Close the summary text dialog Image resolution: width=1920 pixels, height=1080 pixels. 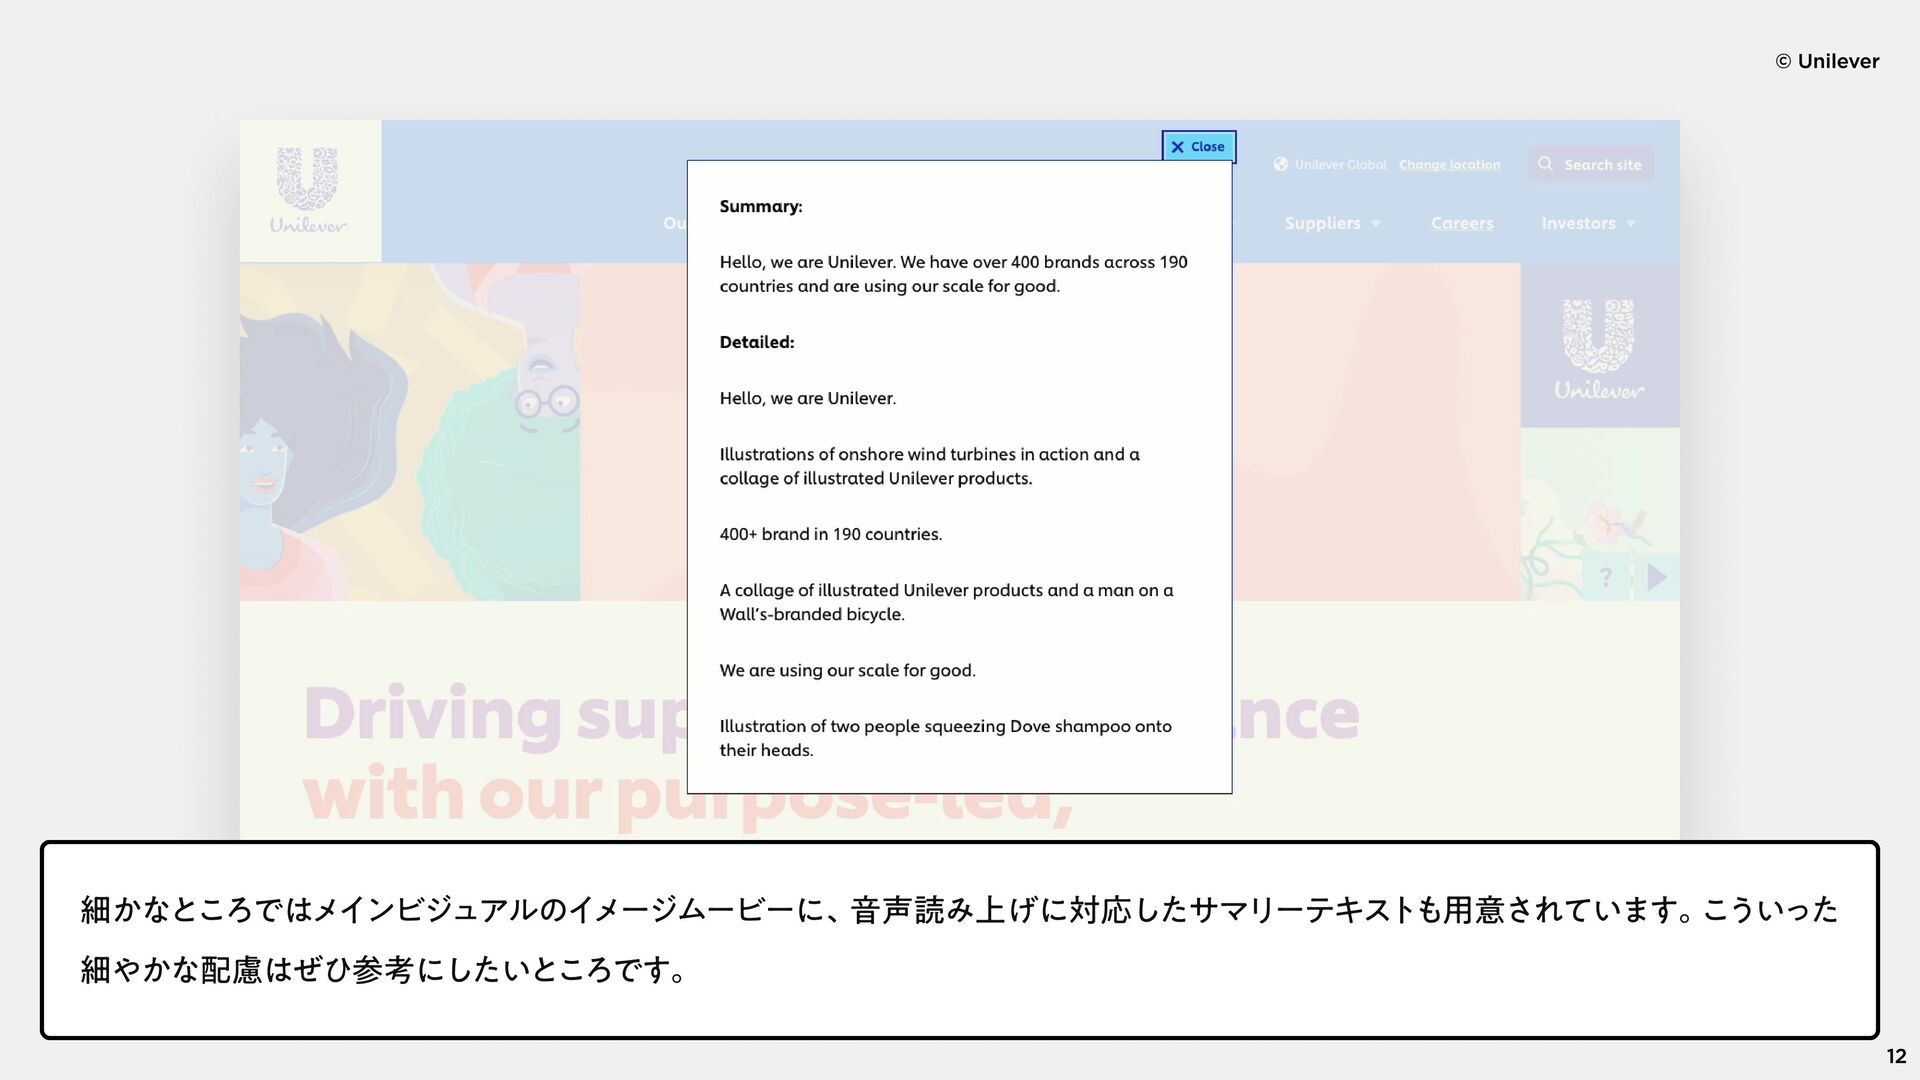pos(1198,146)
